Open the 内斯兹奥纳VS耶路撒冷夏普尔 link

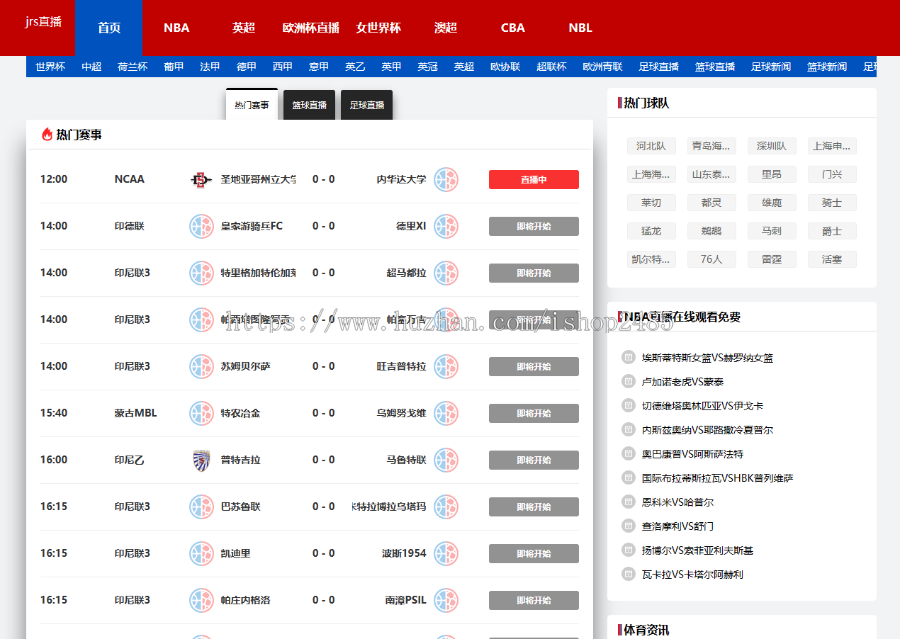[708, 430]
